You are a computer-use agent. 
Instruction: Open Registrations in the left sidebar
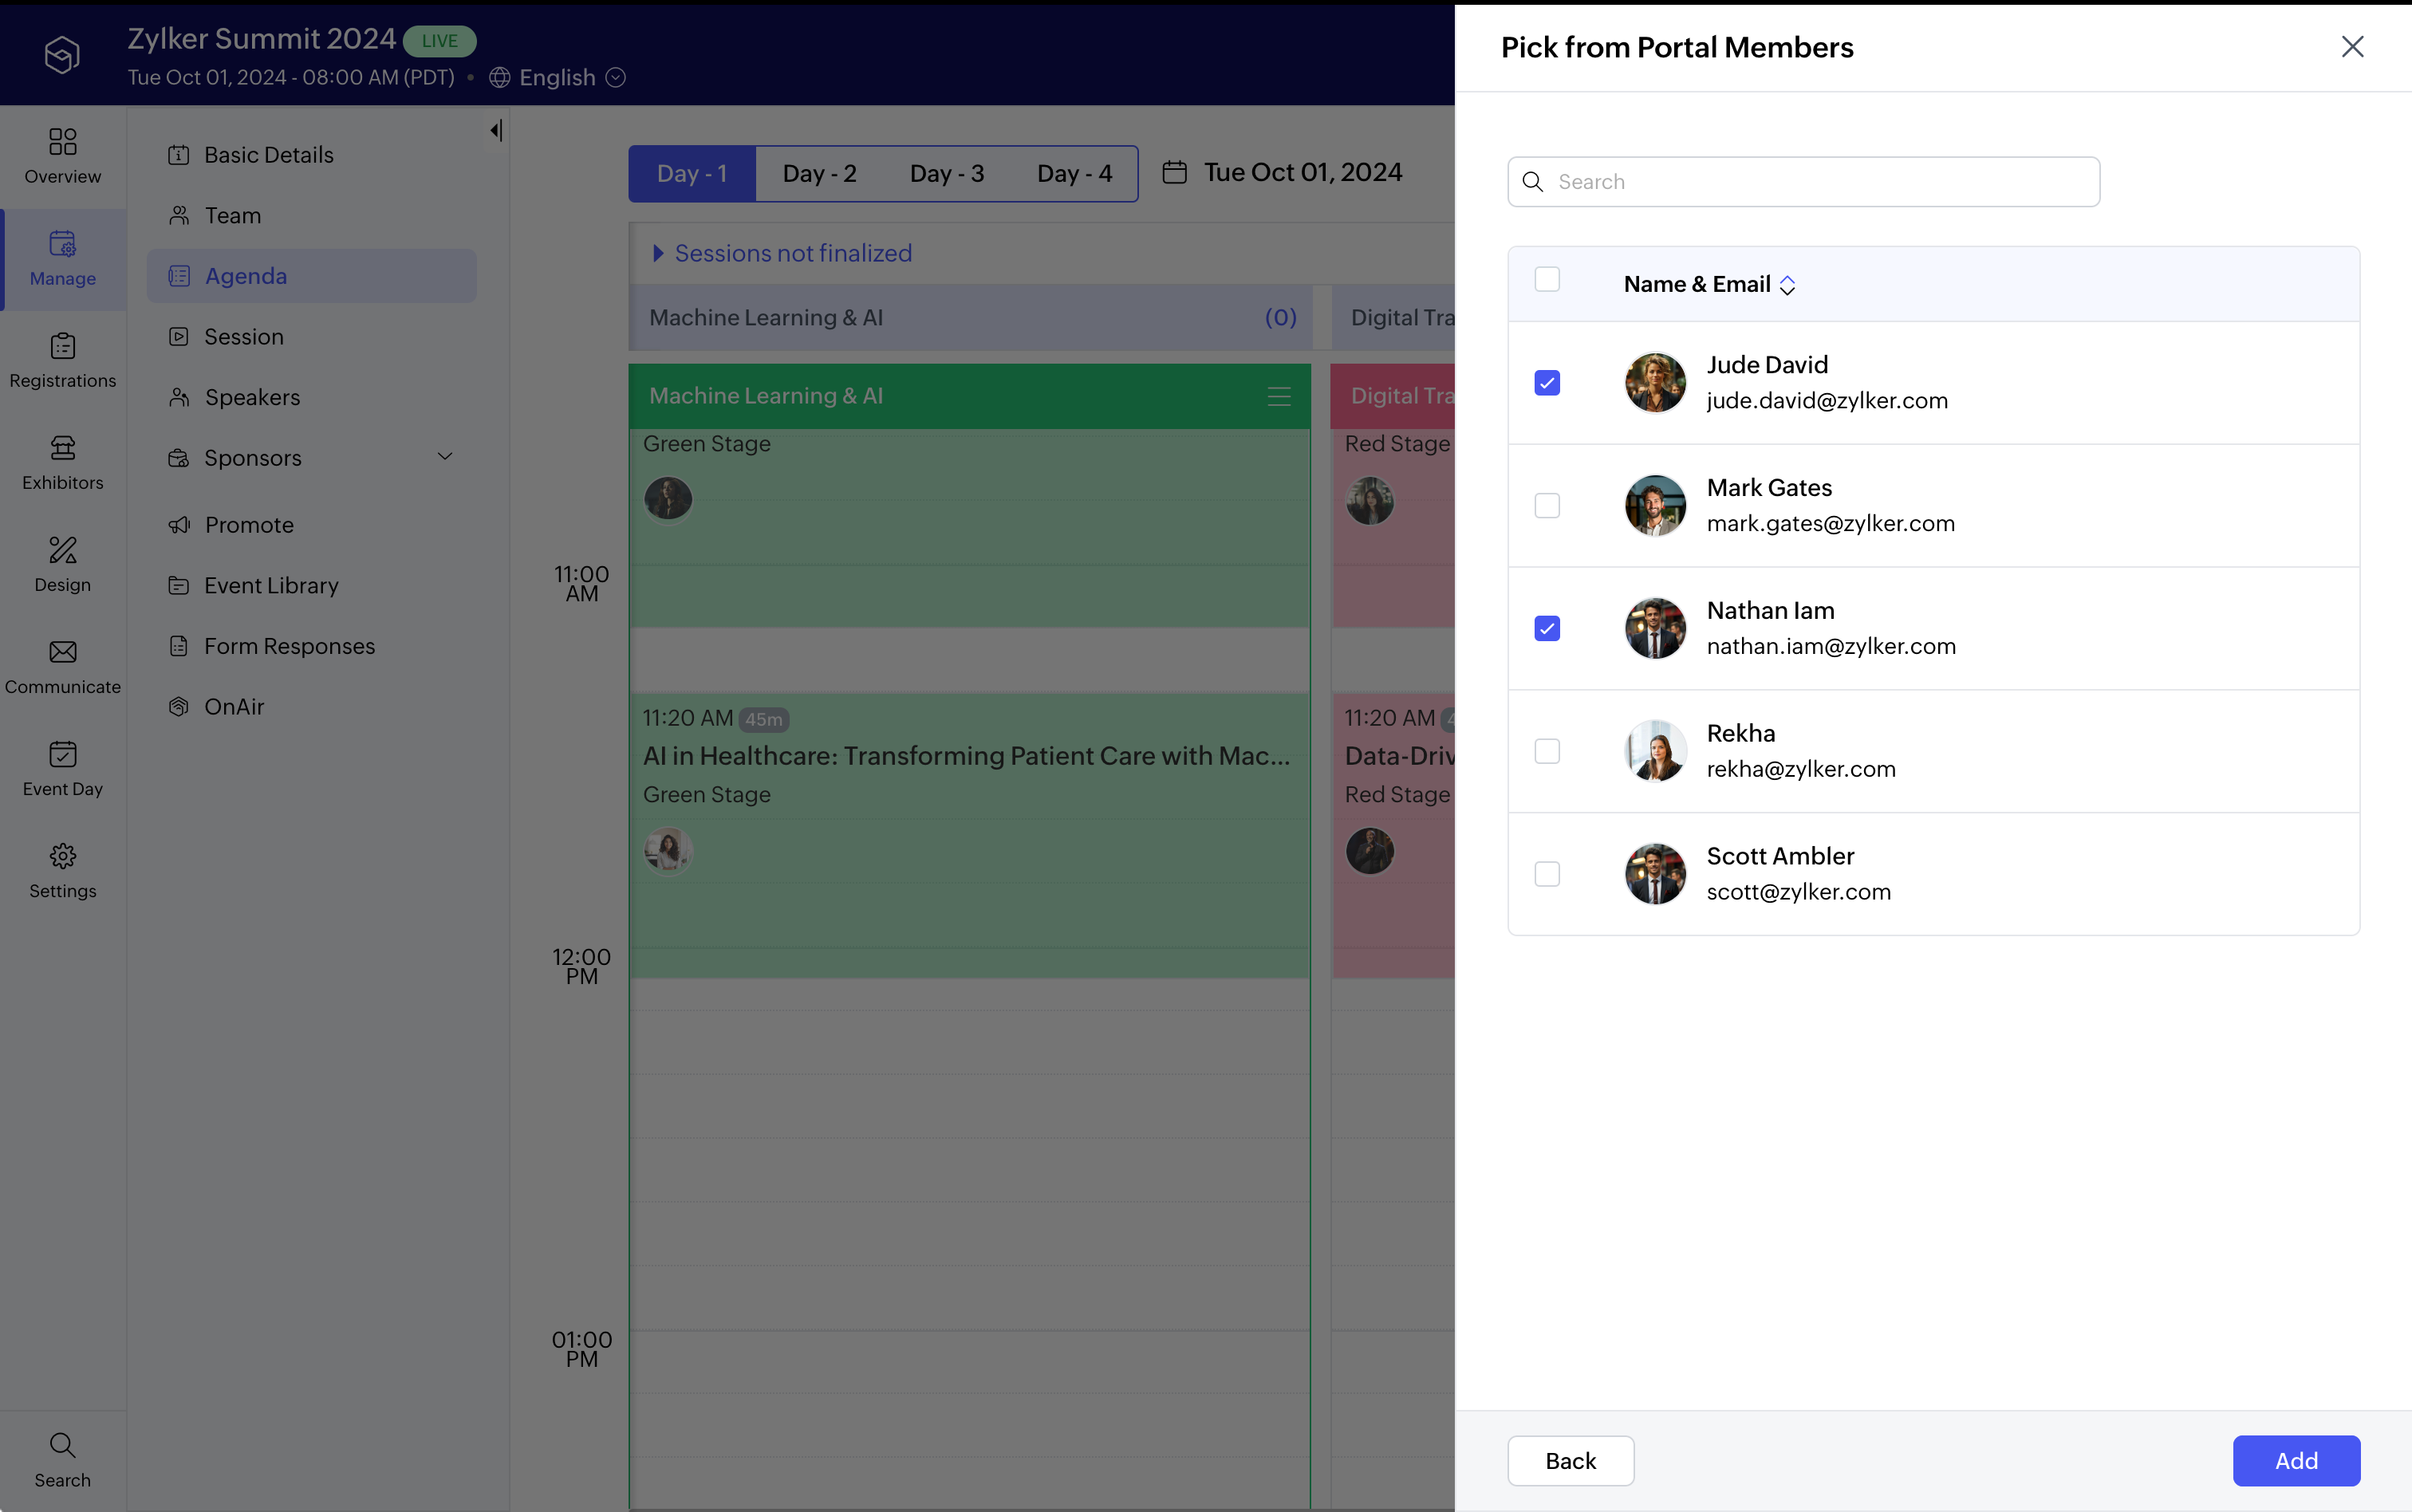62,360
